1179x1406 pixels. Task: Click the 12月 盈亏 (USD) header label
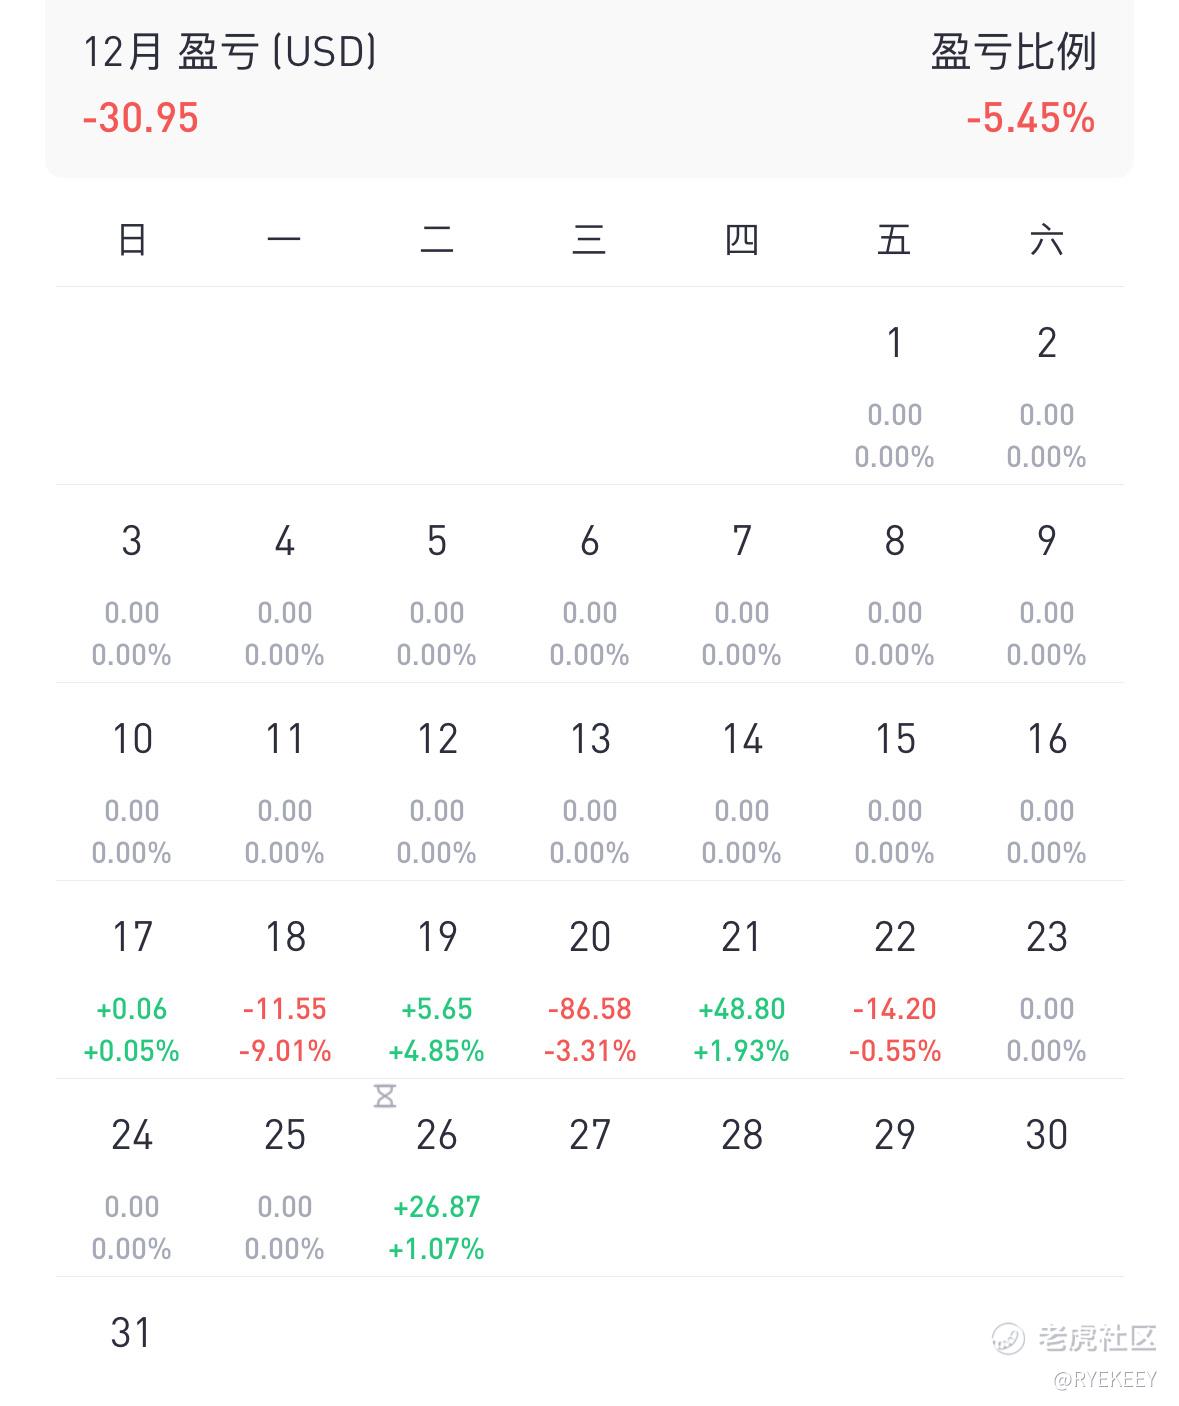[x=230, y=52]
